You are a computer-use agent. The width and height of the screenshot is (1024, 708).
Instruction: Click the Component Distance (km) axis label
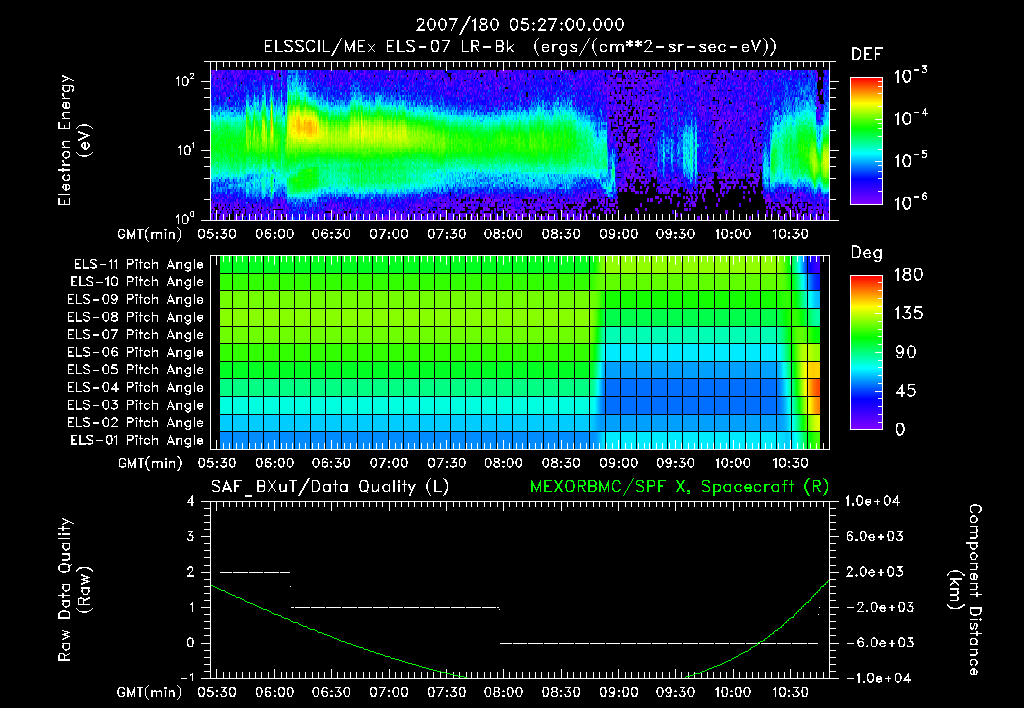click(965, 590)
